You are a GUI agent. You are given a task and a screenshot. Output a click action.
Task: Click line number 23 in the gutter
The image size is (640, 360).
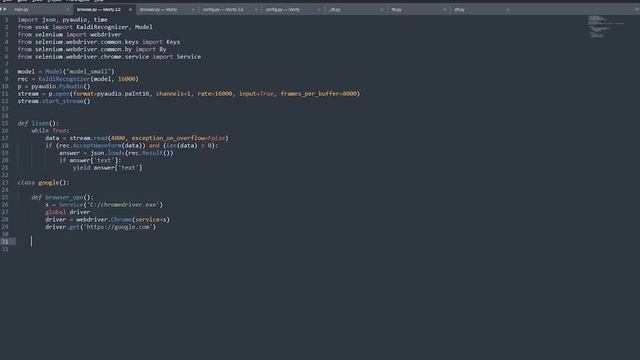(x=5, y=182)
